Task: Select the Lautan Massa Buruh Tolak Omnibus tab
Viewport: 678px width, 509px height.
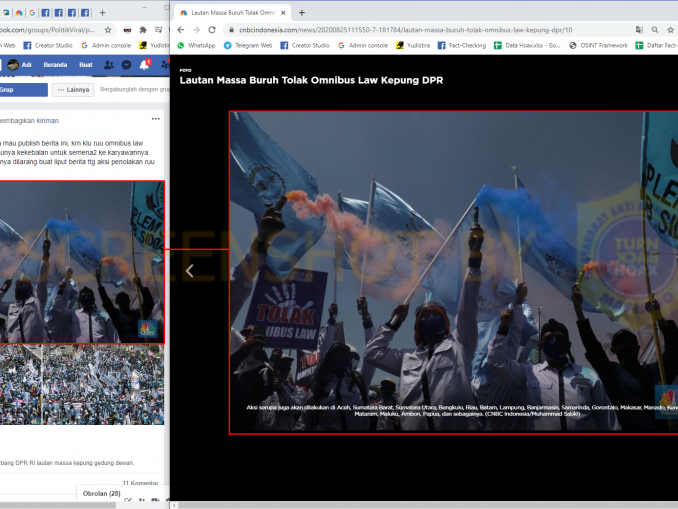Action: [233, 13]
